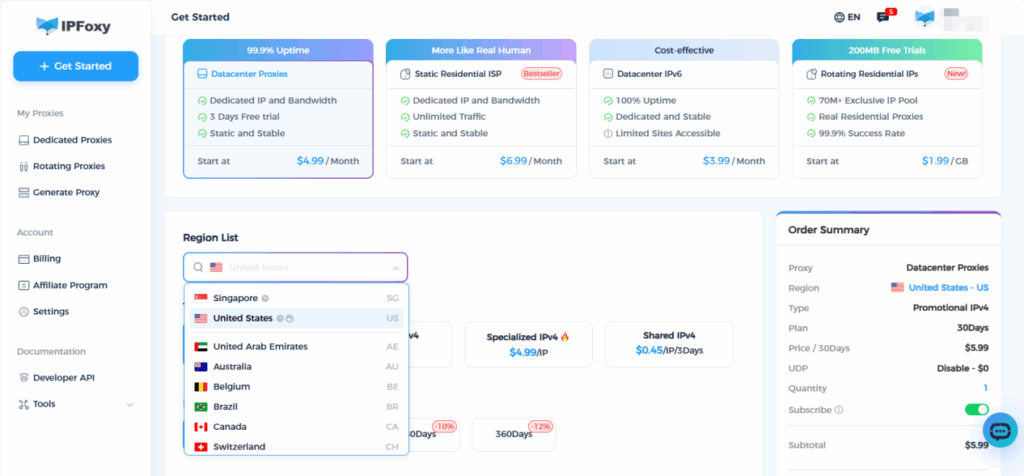Viewport: 1024px width, 476px height.
Task: Select the Specialized IPv4 type option
Action: pyautogui.click(x=528, y=344)
